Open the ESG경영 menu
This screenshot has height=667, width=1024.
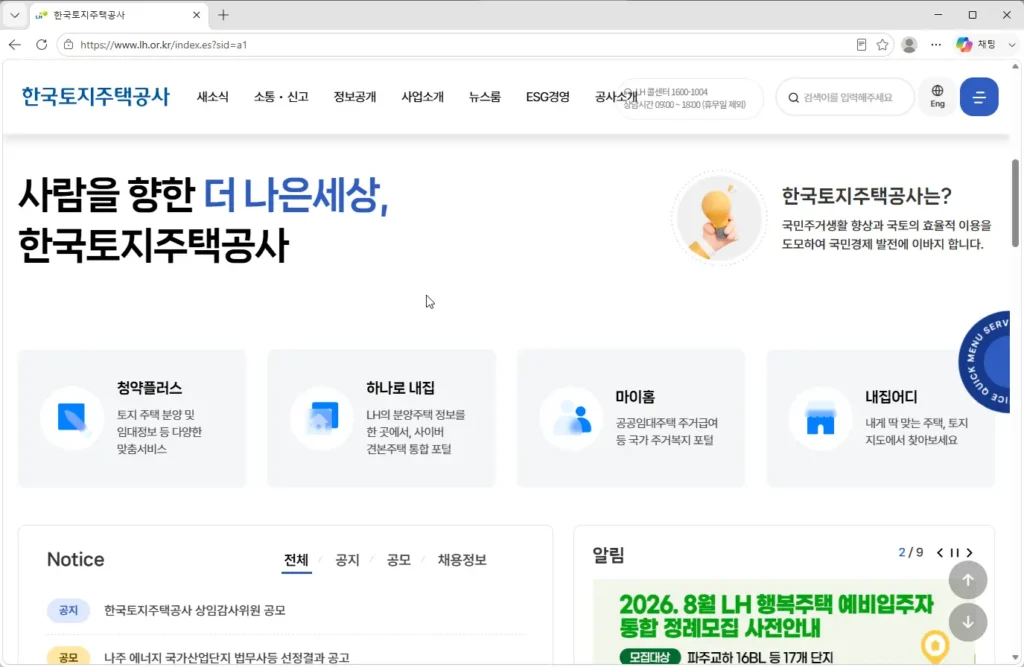point(548,97)
